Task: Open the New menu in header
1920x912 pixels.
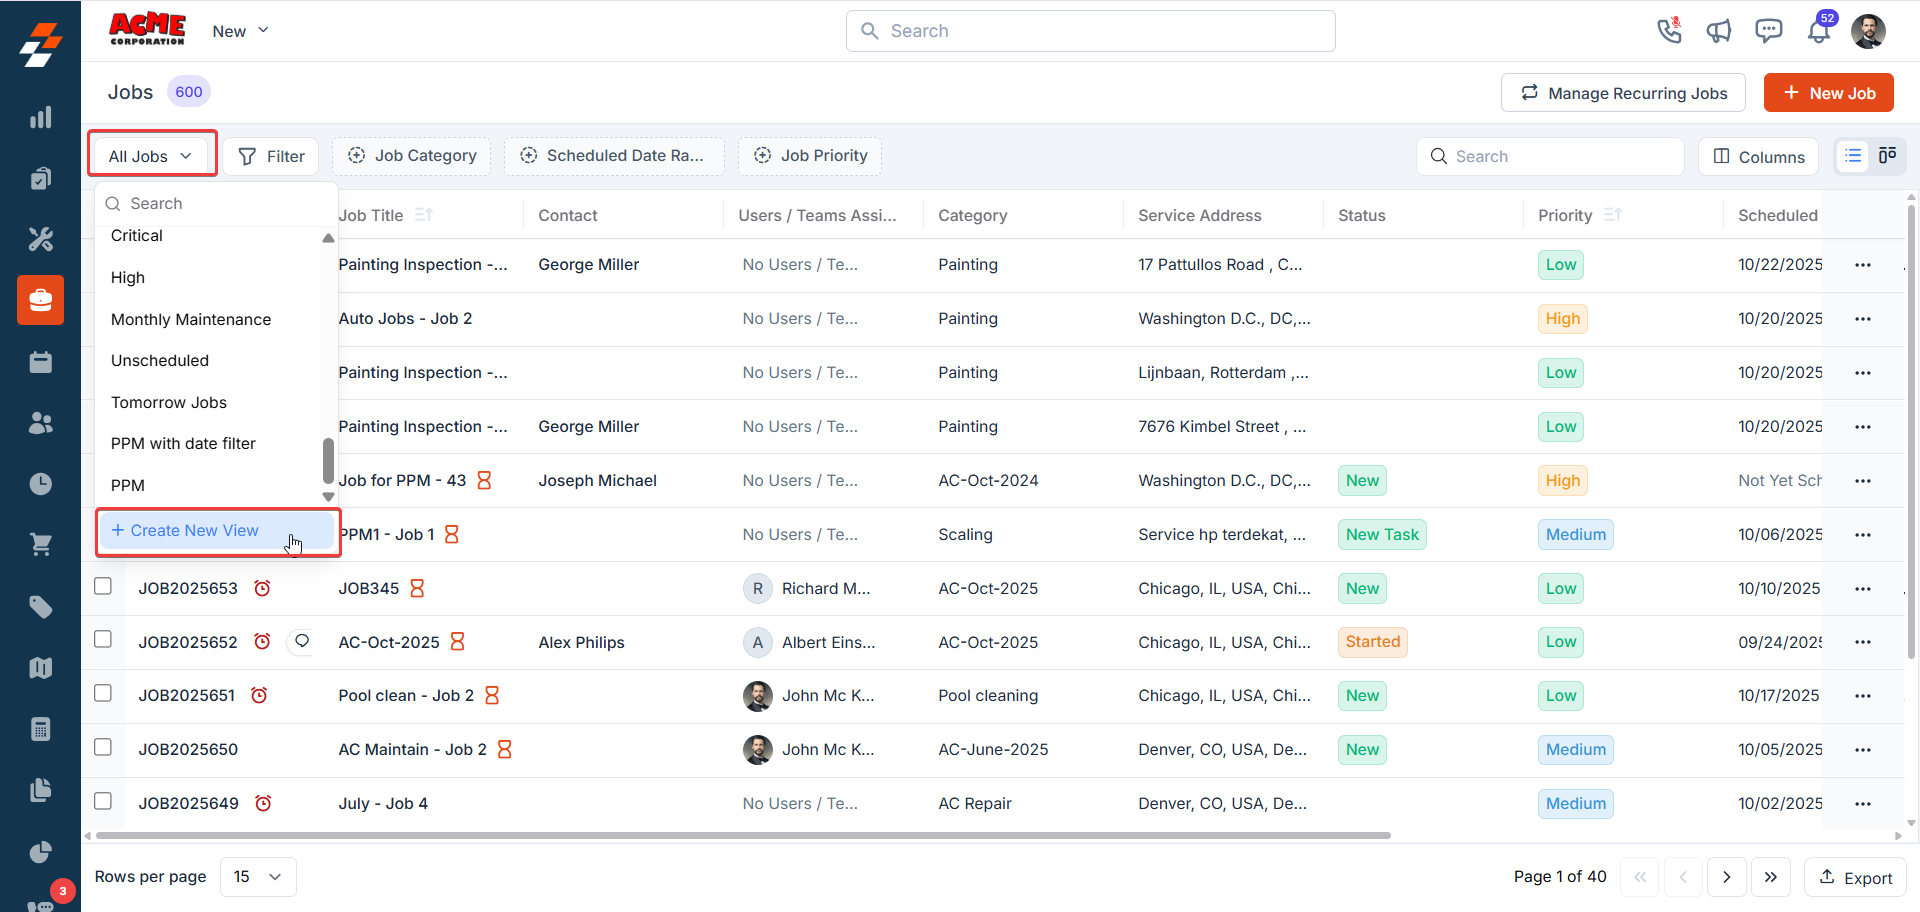Action: (238, 31)
